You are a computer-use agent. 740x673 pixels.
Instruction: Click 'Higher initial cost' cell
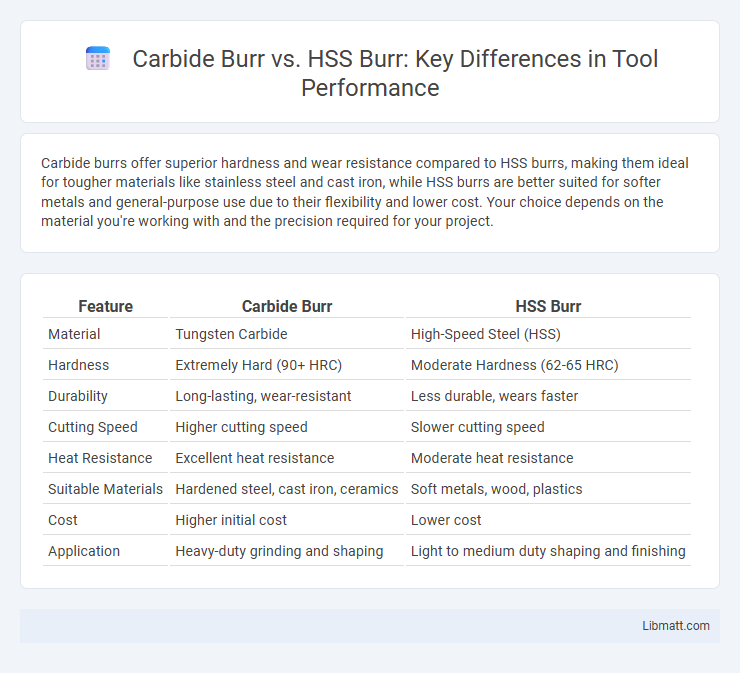(x=231, y=520)
